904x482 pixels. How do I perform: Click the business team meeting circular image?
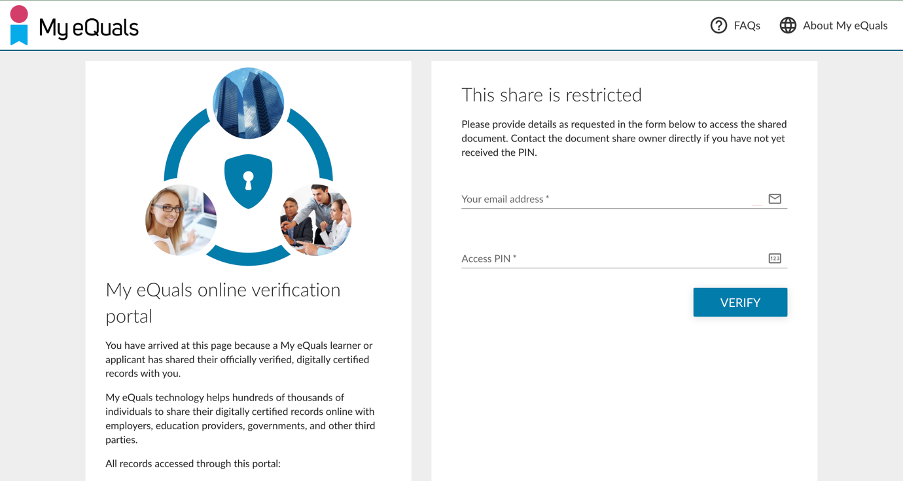click(x=315, y=220)
